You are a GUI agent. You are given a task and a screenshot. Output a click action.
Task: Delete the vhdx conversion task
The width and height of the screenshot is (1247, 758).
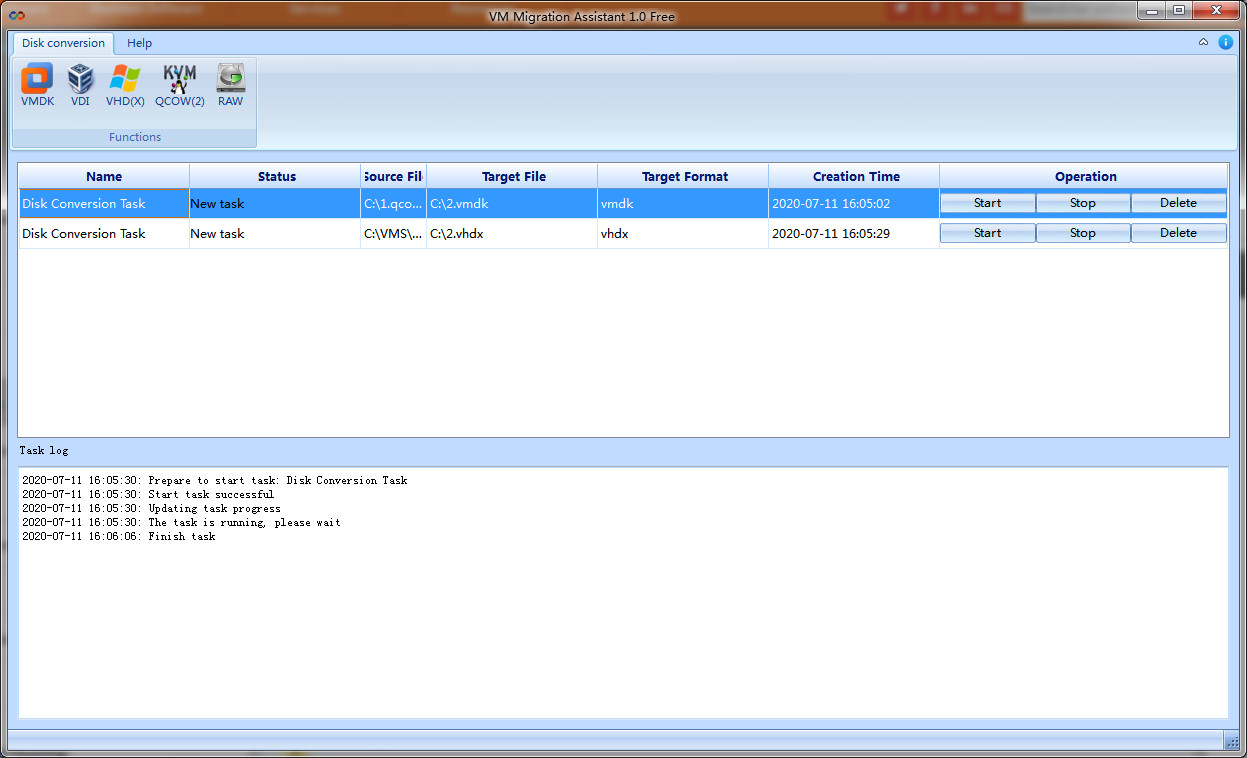pyautogui.click(x=1178, y=233)
